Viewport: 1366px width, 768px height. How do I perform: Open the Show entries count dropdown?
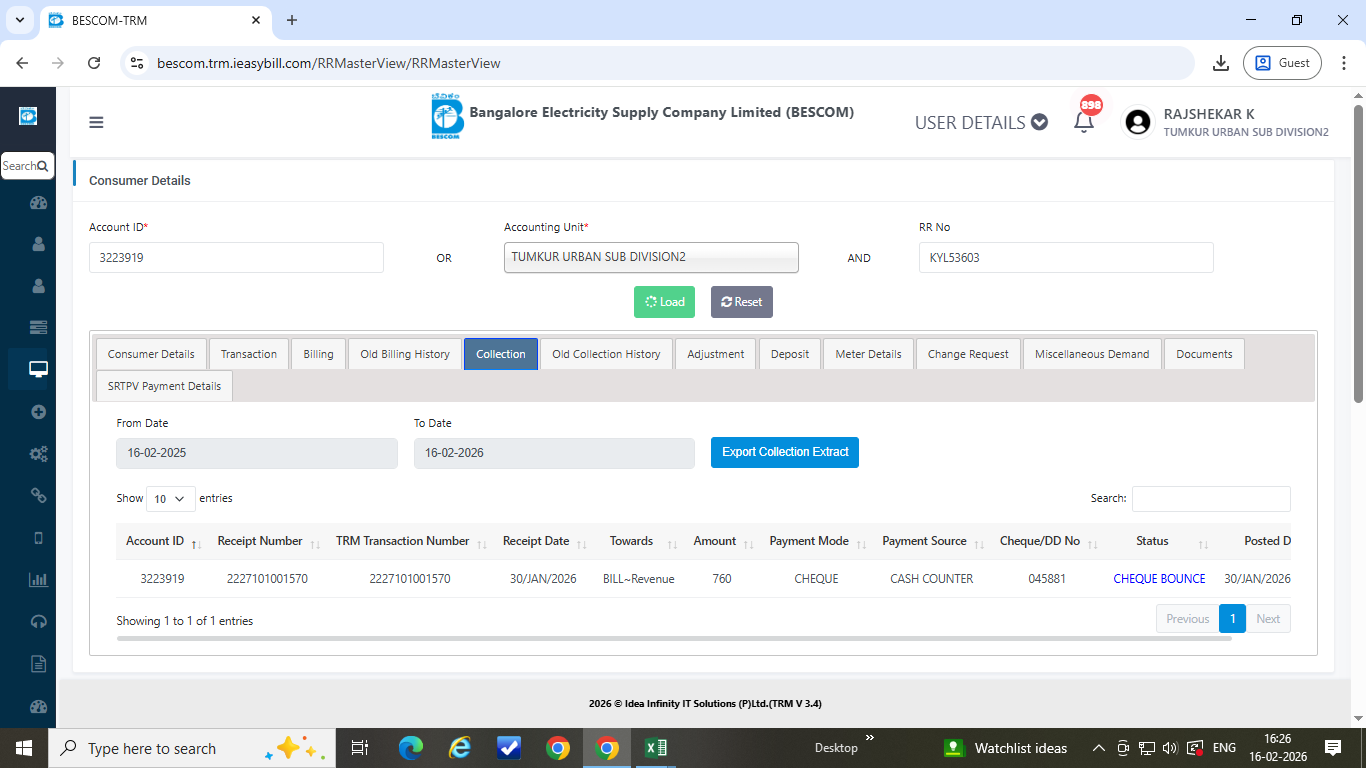point(170,498)
